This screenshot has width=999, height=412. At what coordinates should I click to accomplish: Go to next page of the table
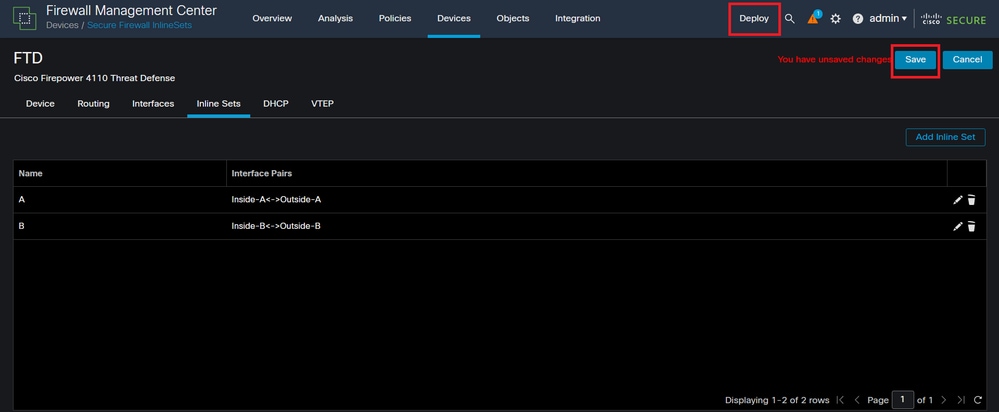click(x=944, y=400)
